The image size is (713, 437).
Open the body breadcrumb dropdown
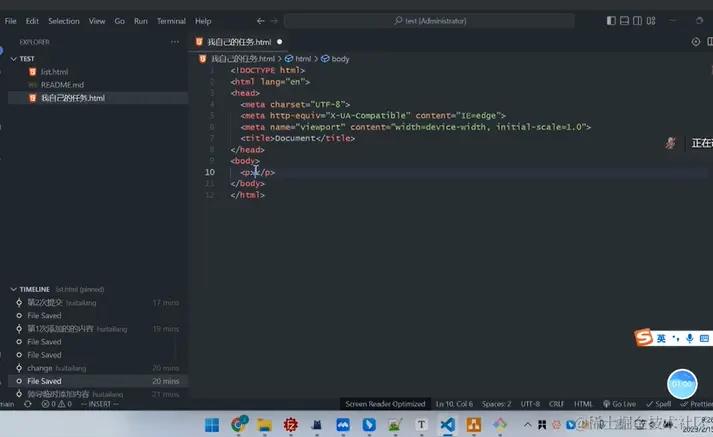(340, 59)
